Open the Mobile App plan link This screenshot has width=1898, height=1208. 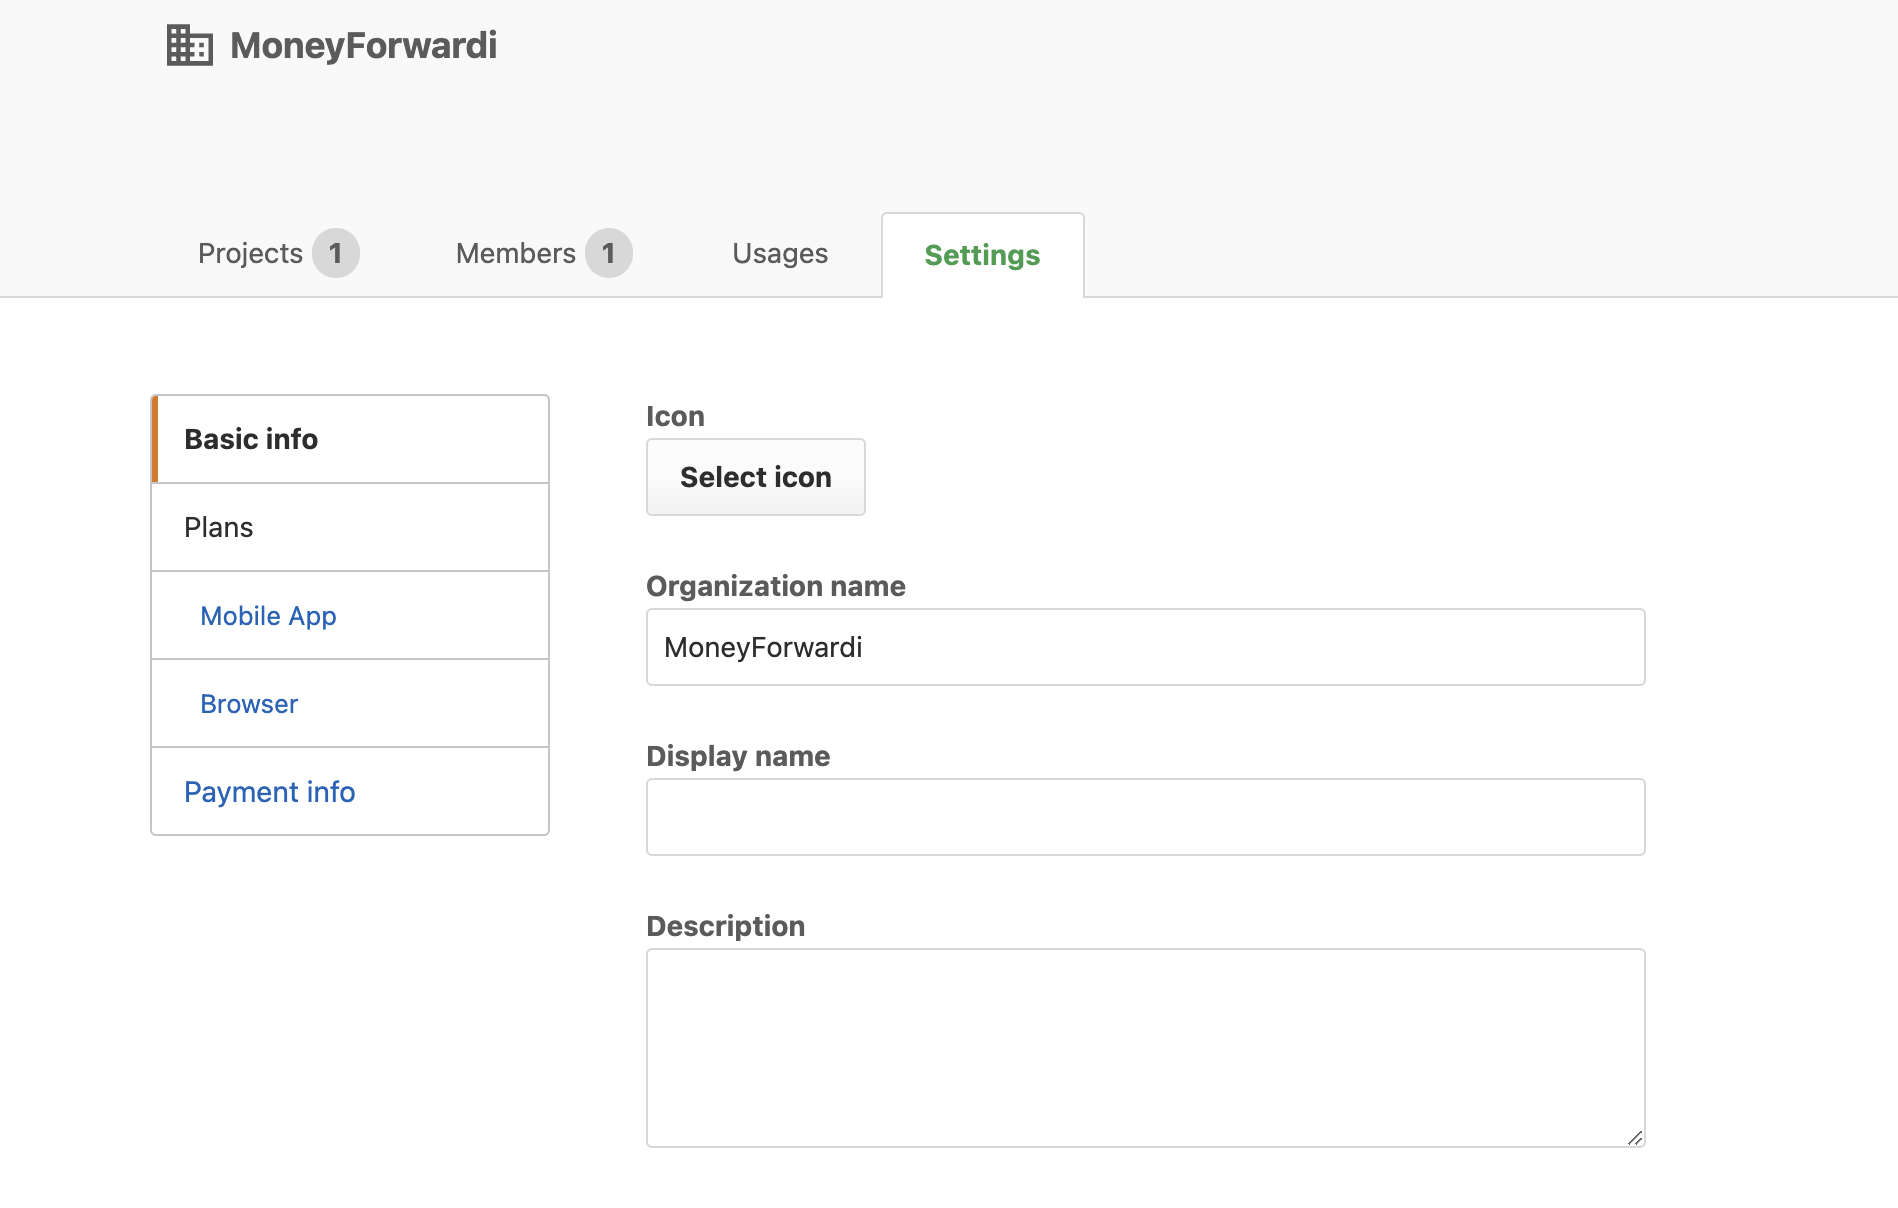click(268, 616)
